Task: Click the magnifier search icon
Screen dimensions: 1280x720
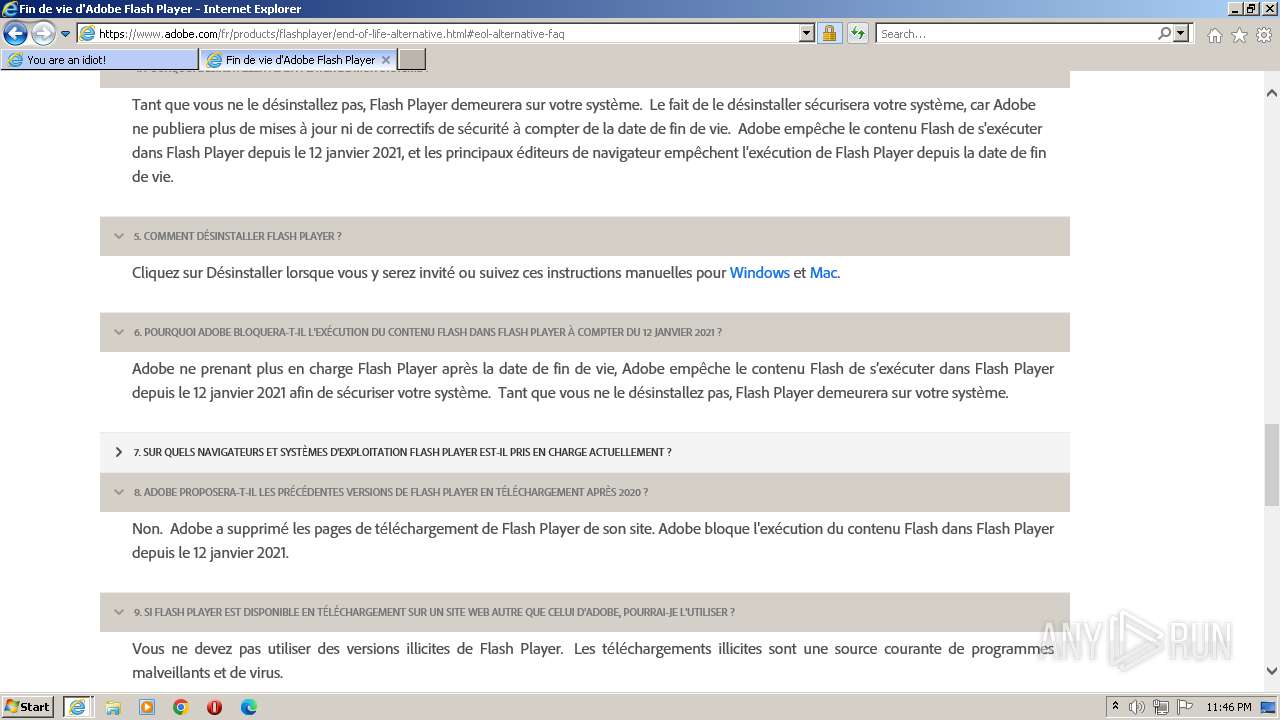Action: pos(1164,34)
